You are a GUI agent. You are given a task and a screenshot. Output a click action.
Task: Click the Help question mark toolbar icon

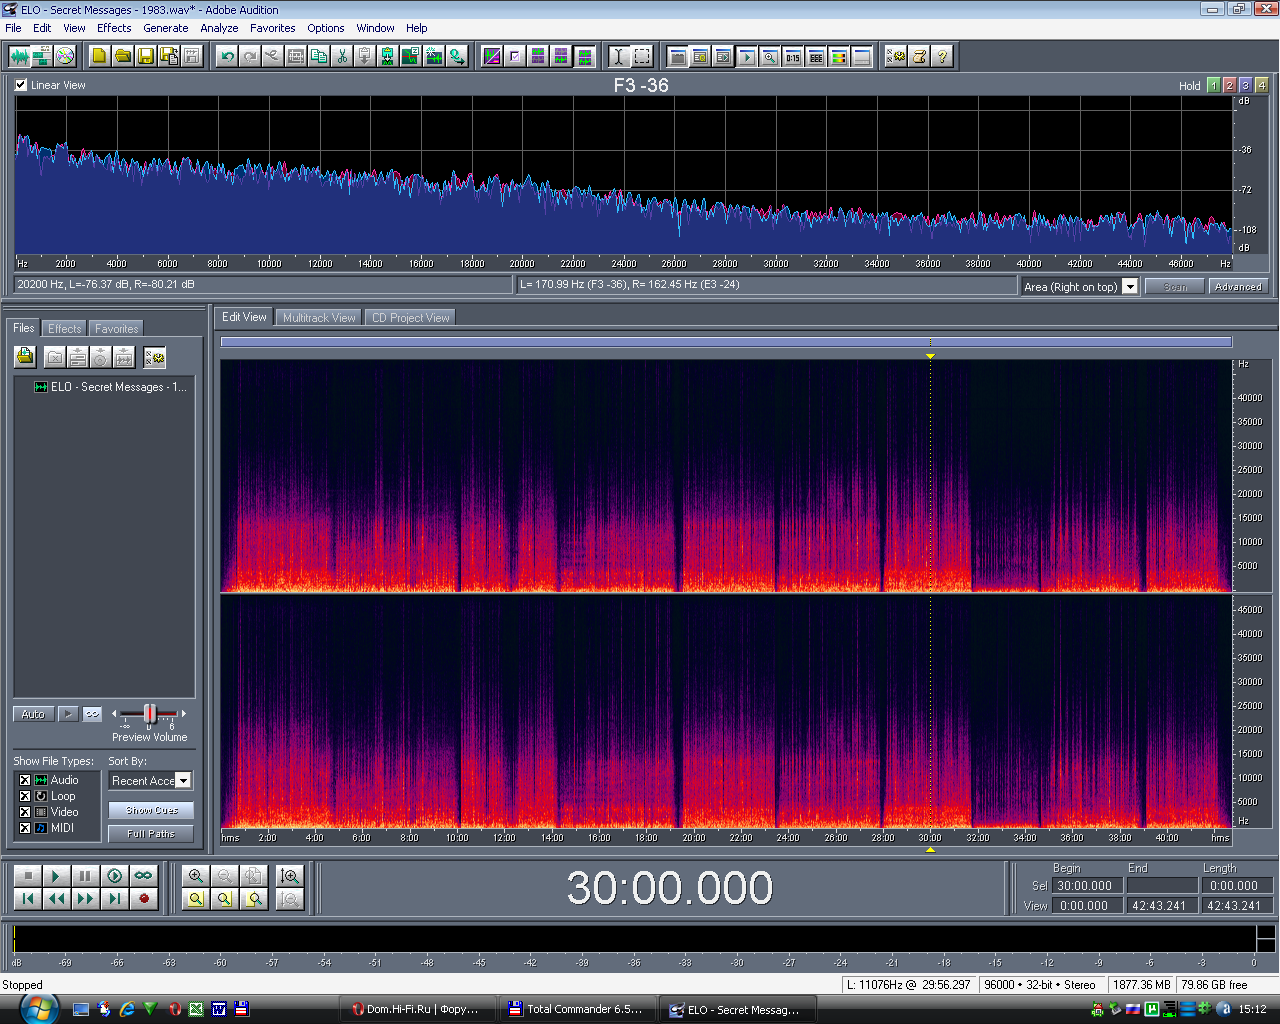pyautogui.click(x=942, y=56)
